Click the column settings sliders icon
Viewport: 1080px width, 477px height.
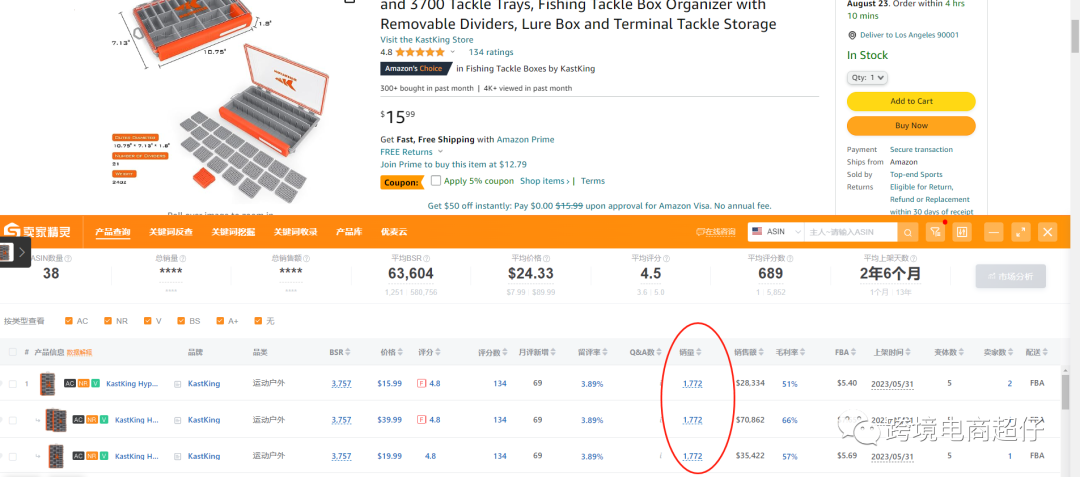point(962,232)
